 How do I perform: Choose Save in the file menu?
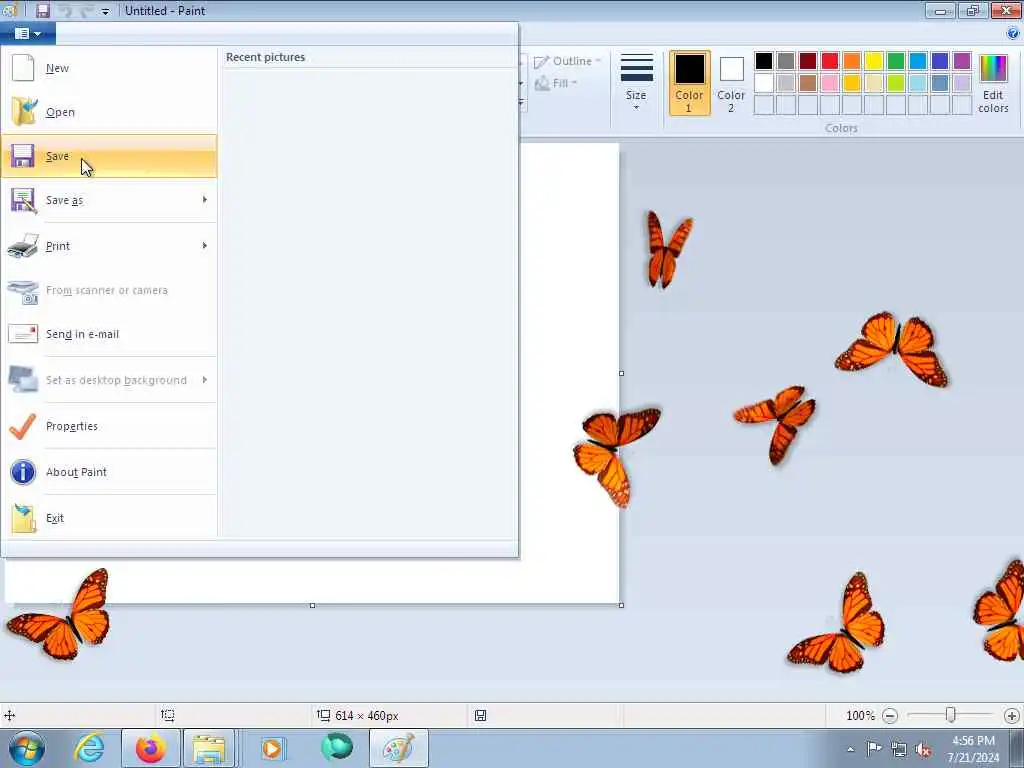(x=109, y=156)
